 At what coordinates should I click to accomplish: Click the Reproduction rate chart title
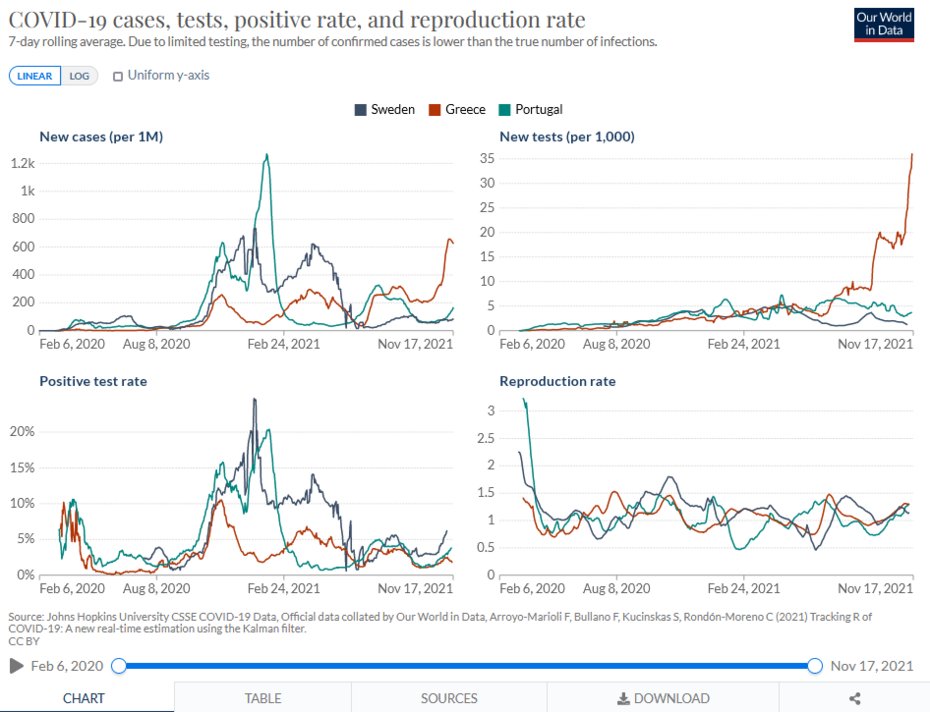557,381
